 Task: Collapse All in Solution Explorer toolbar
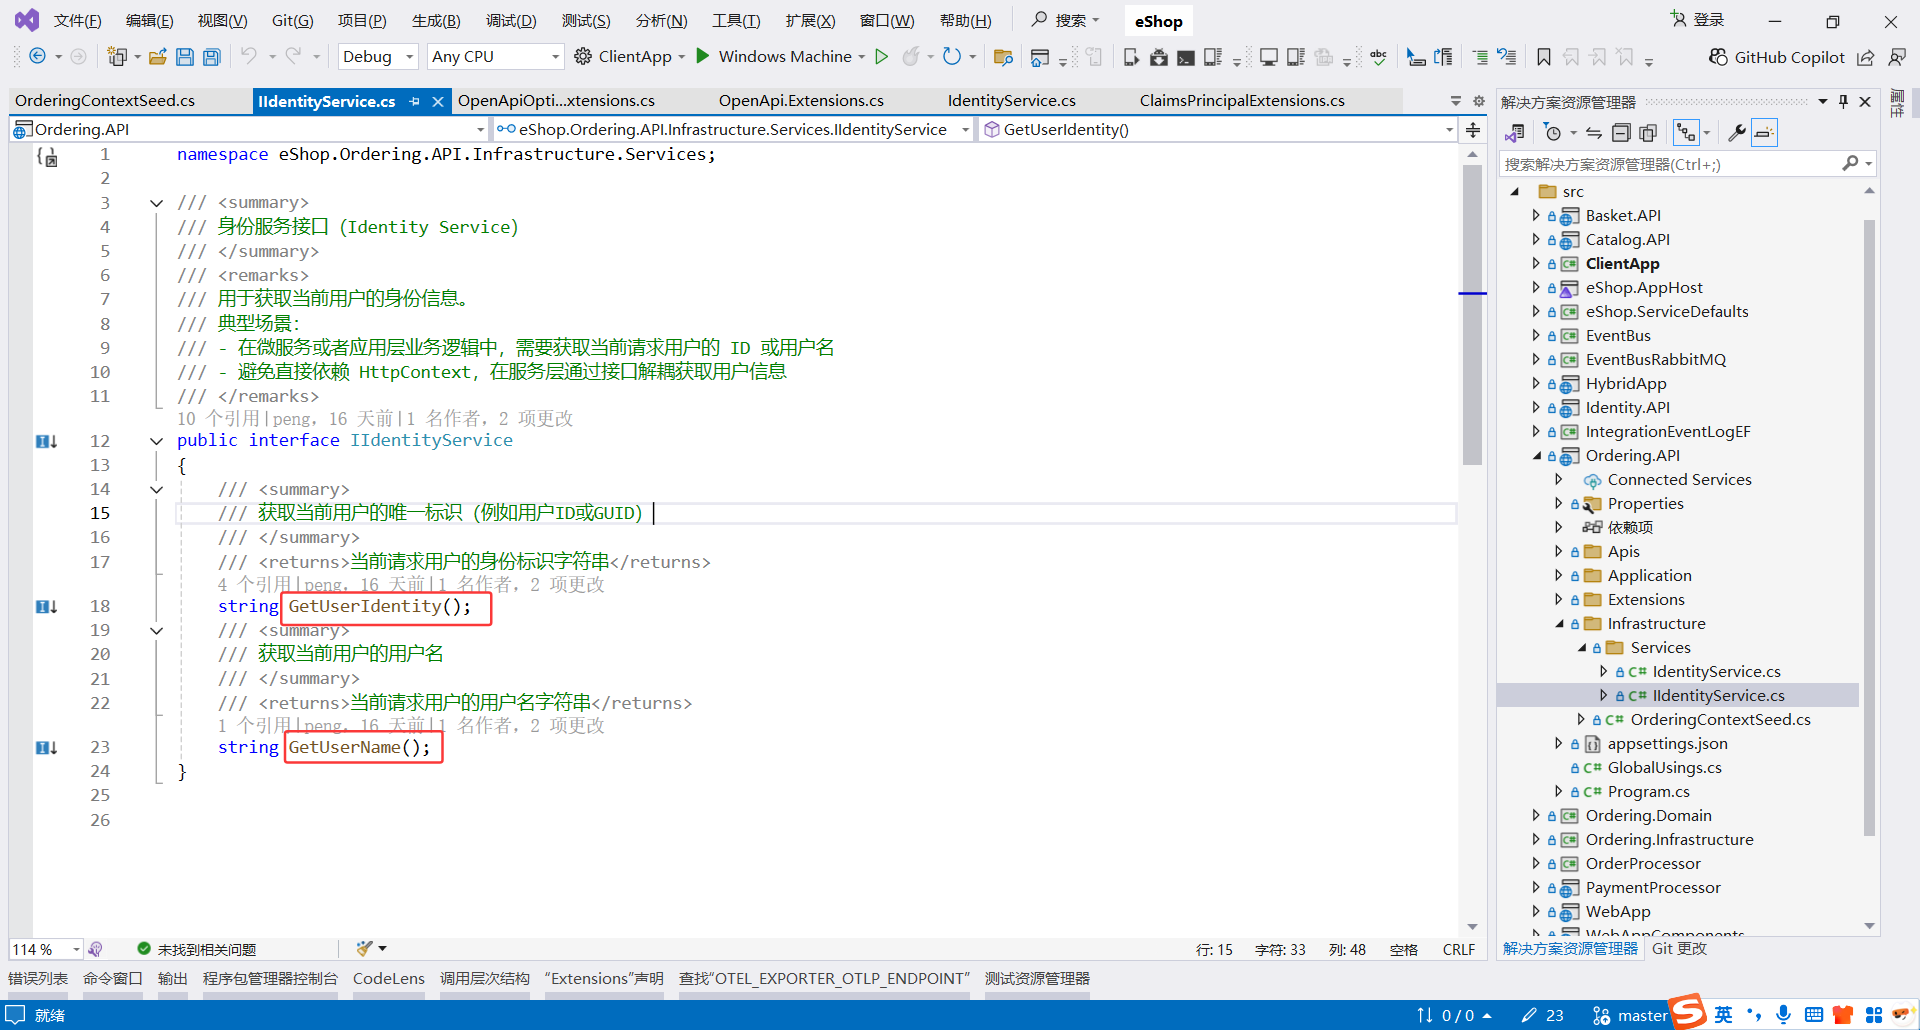[x=1621, y=133]
